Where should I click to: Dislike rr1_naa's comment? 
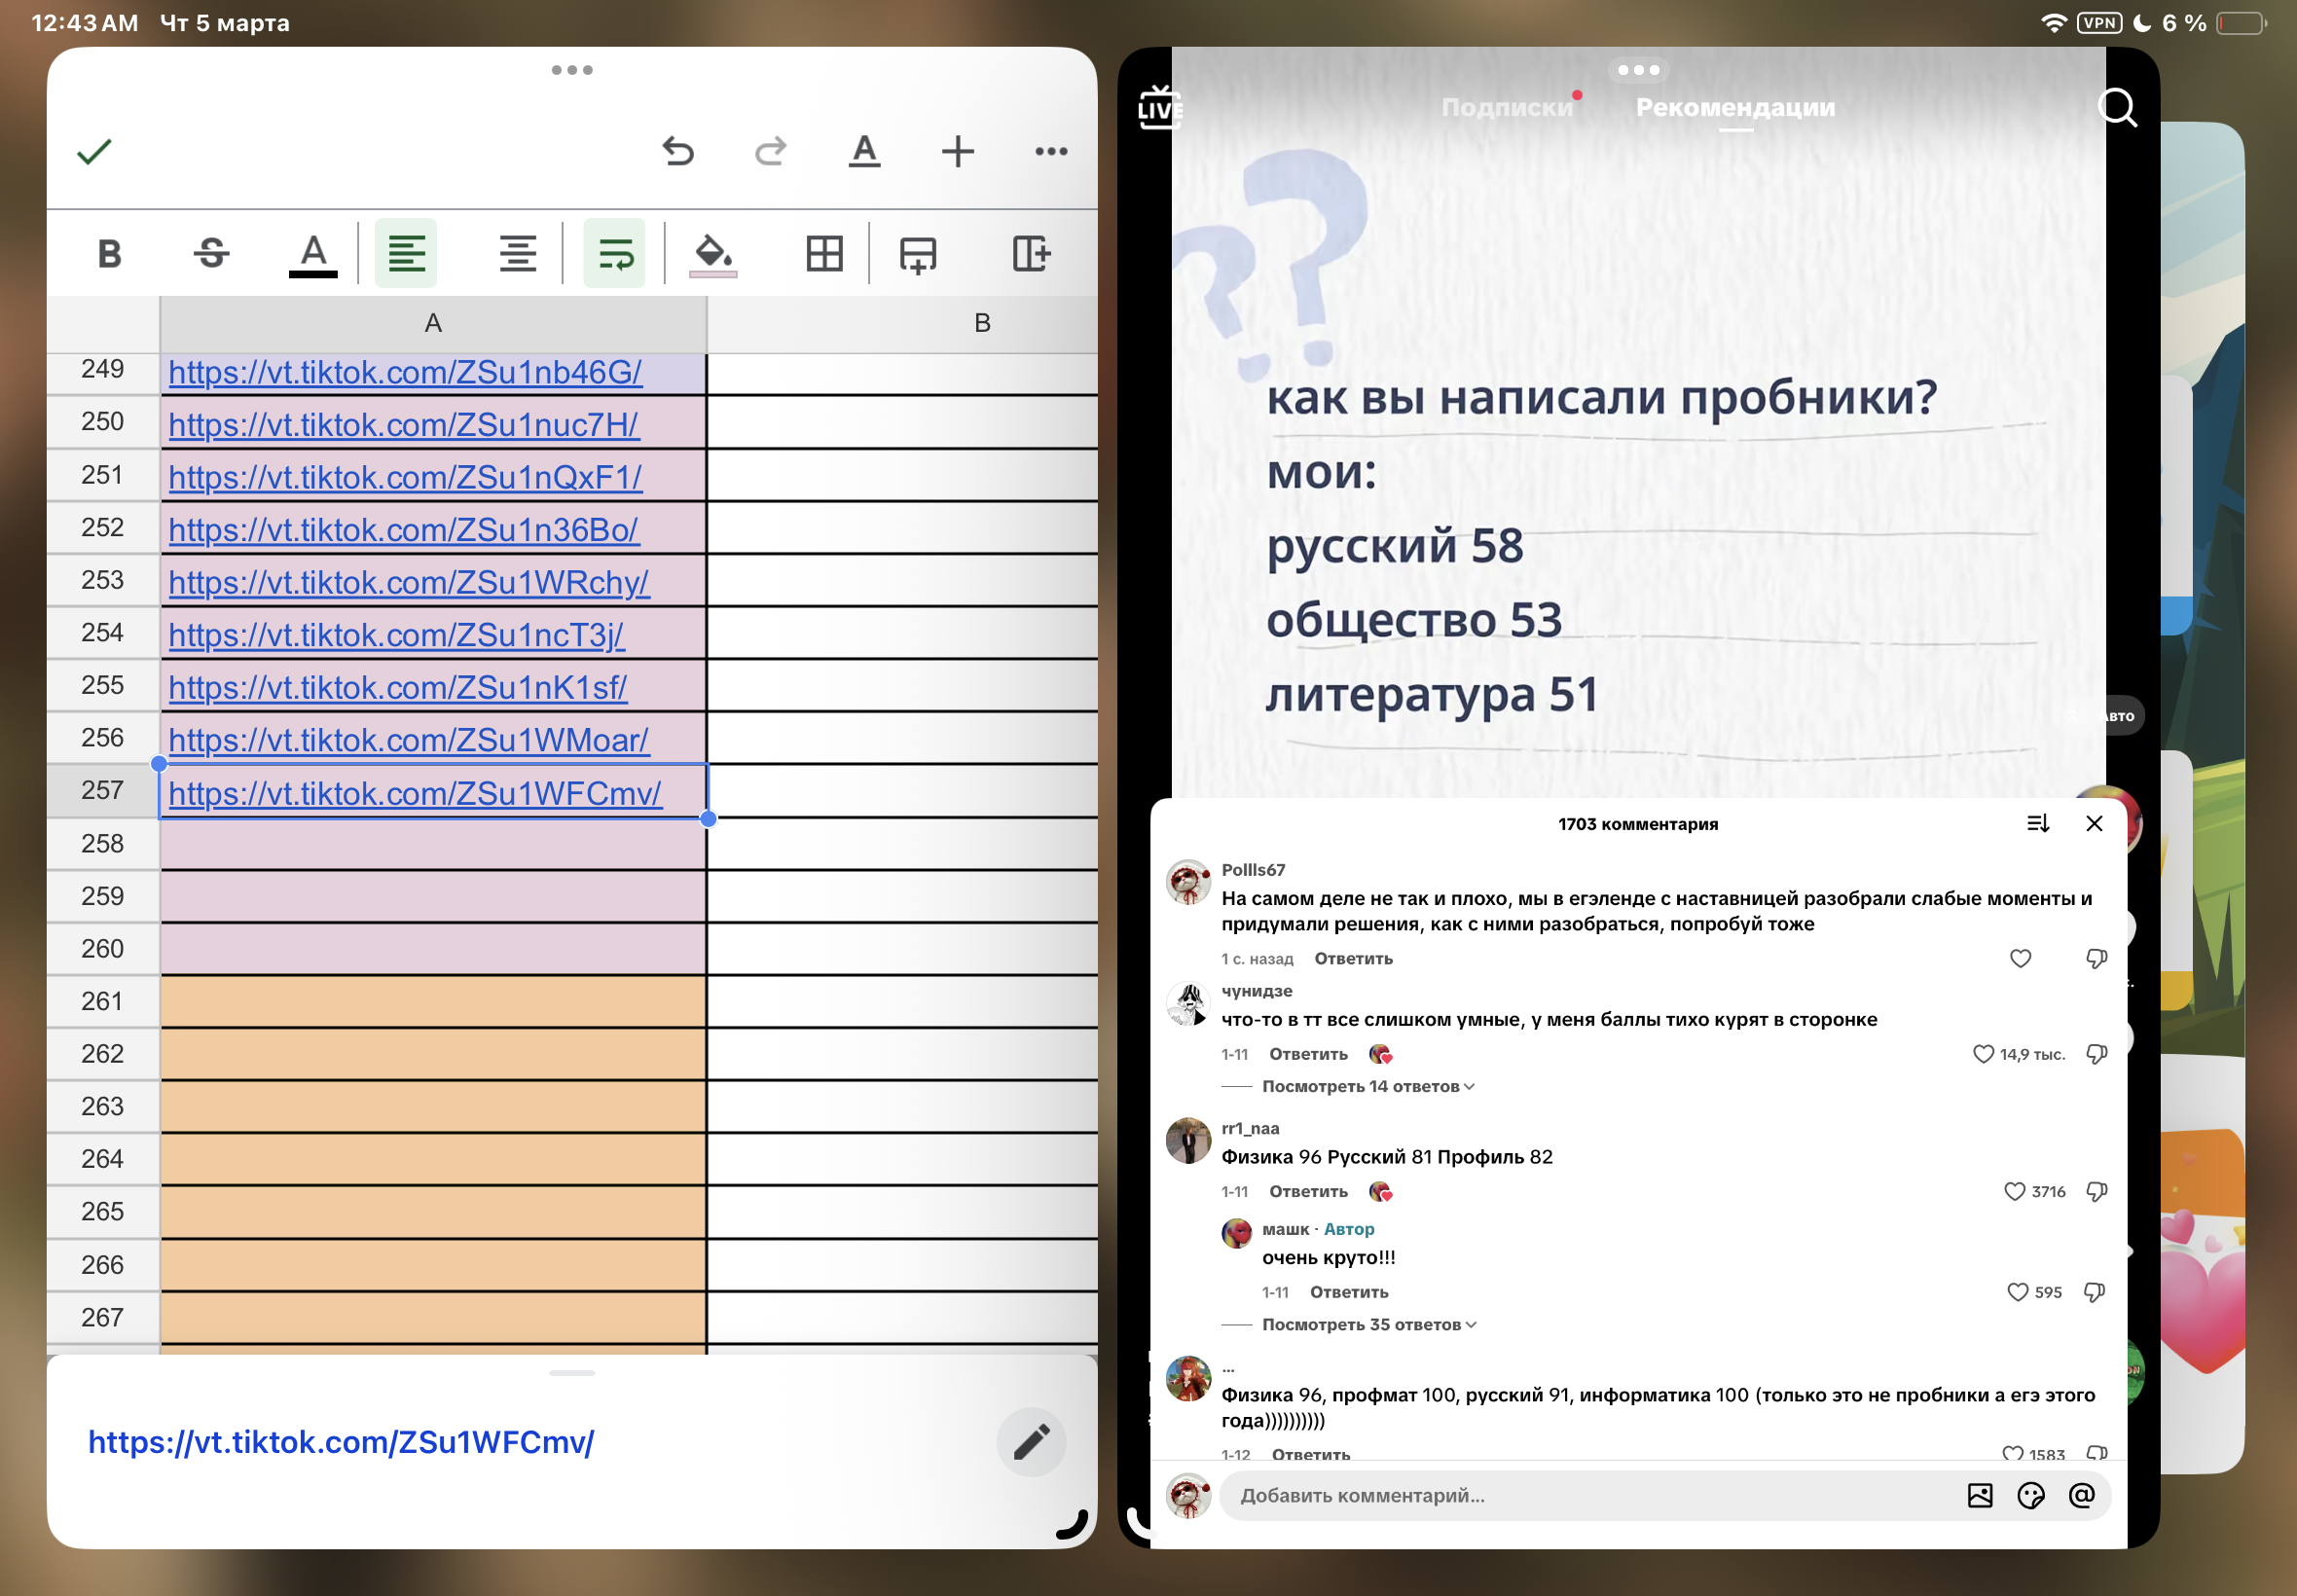point(2096,1192)
